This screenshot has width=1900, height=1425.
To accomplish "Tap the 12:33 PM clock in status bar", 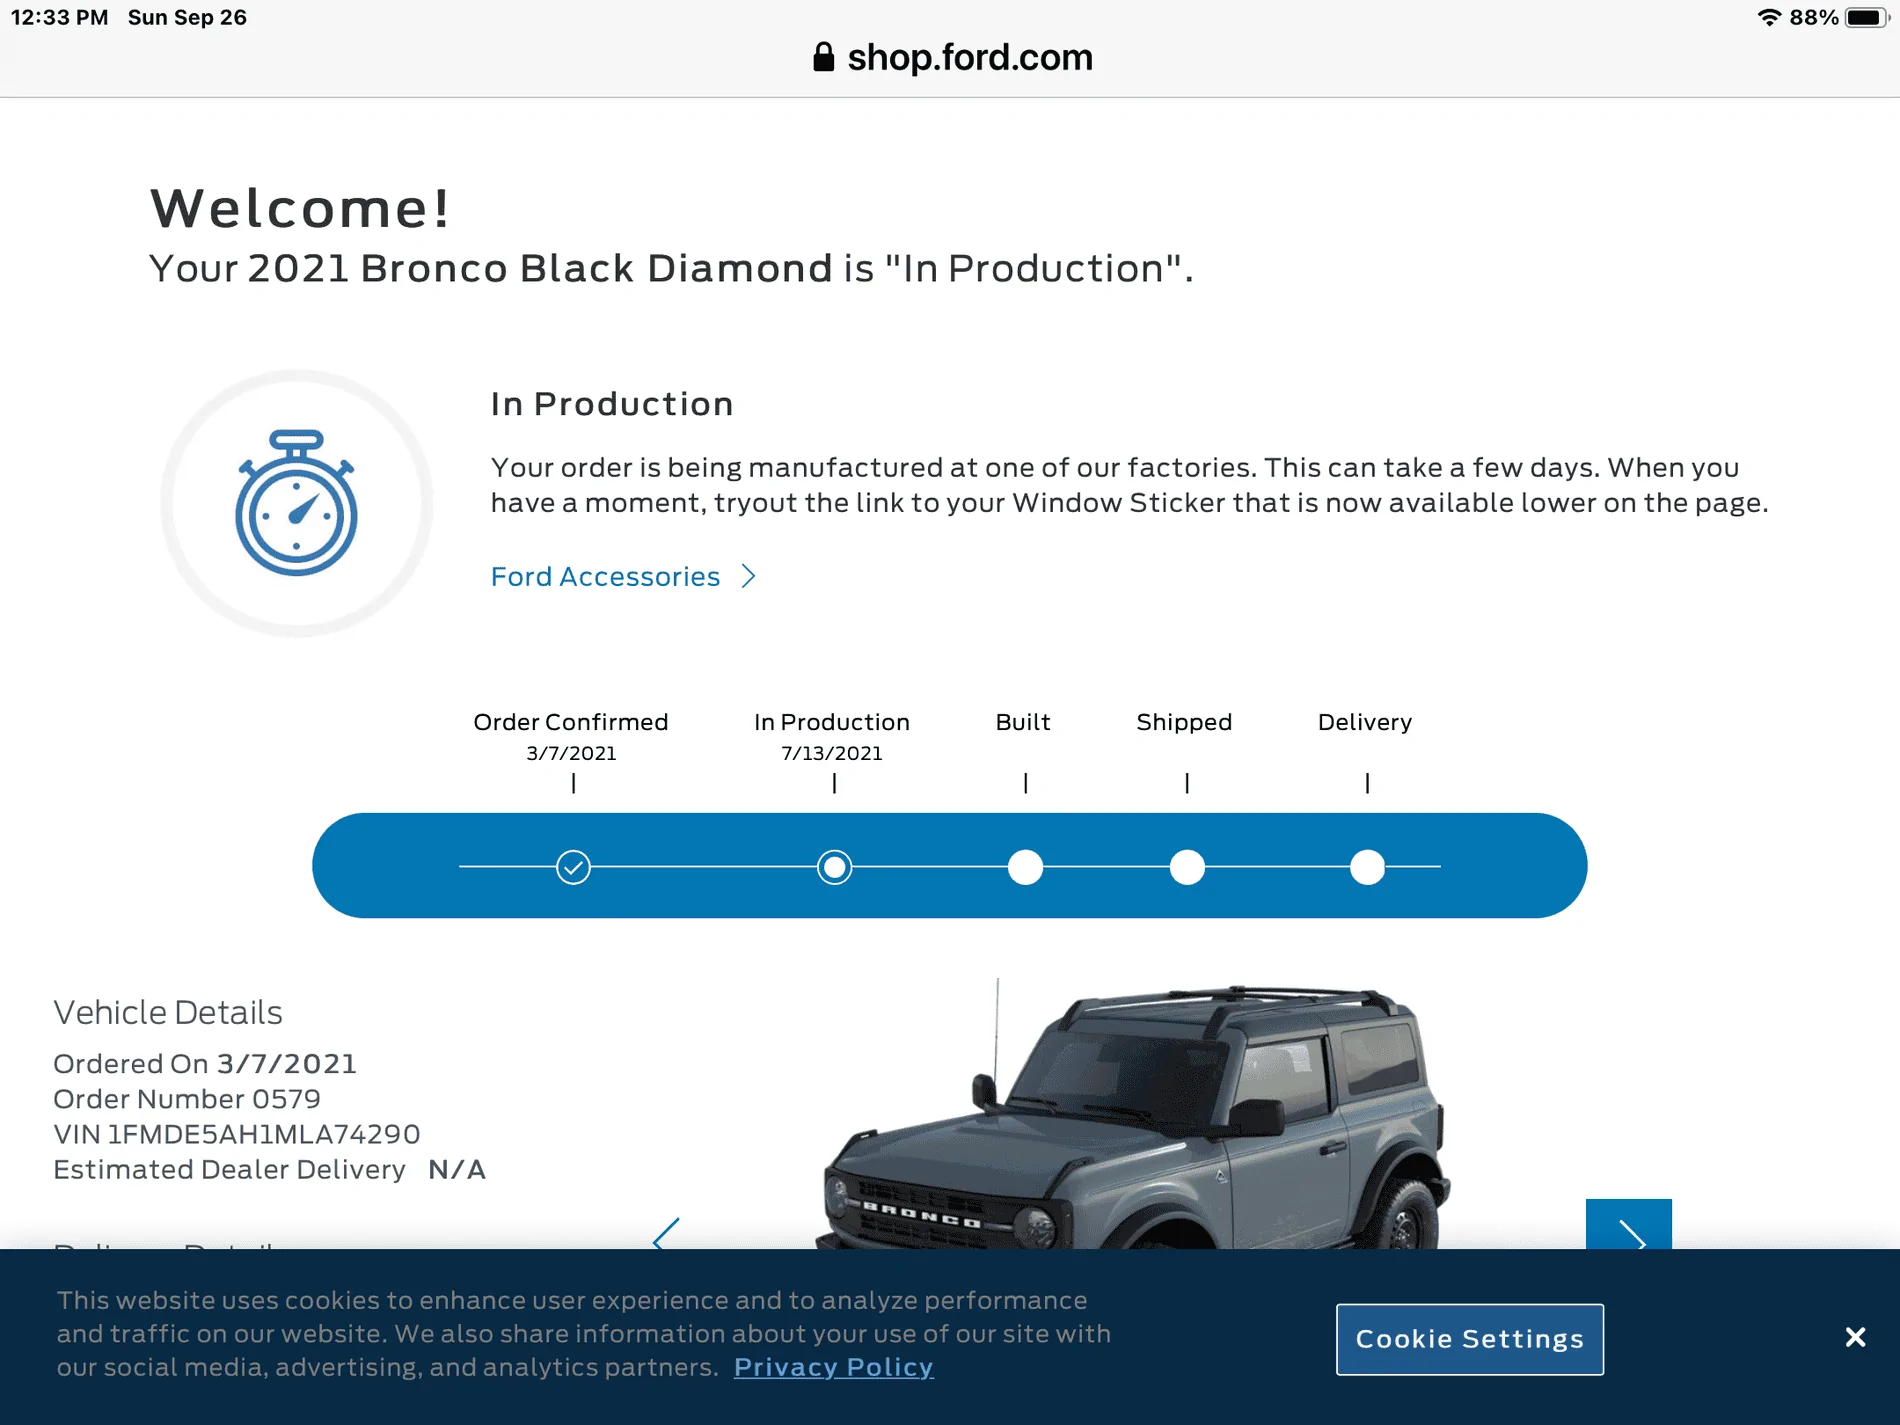I will pyautogui.click(x=59, y=17).
